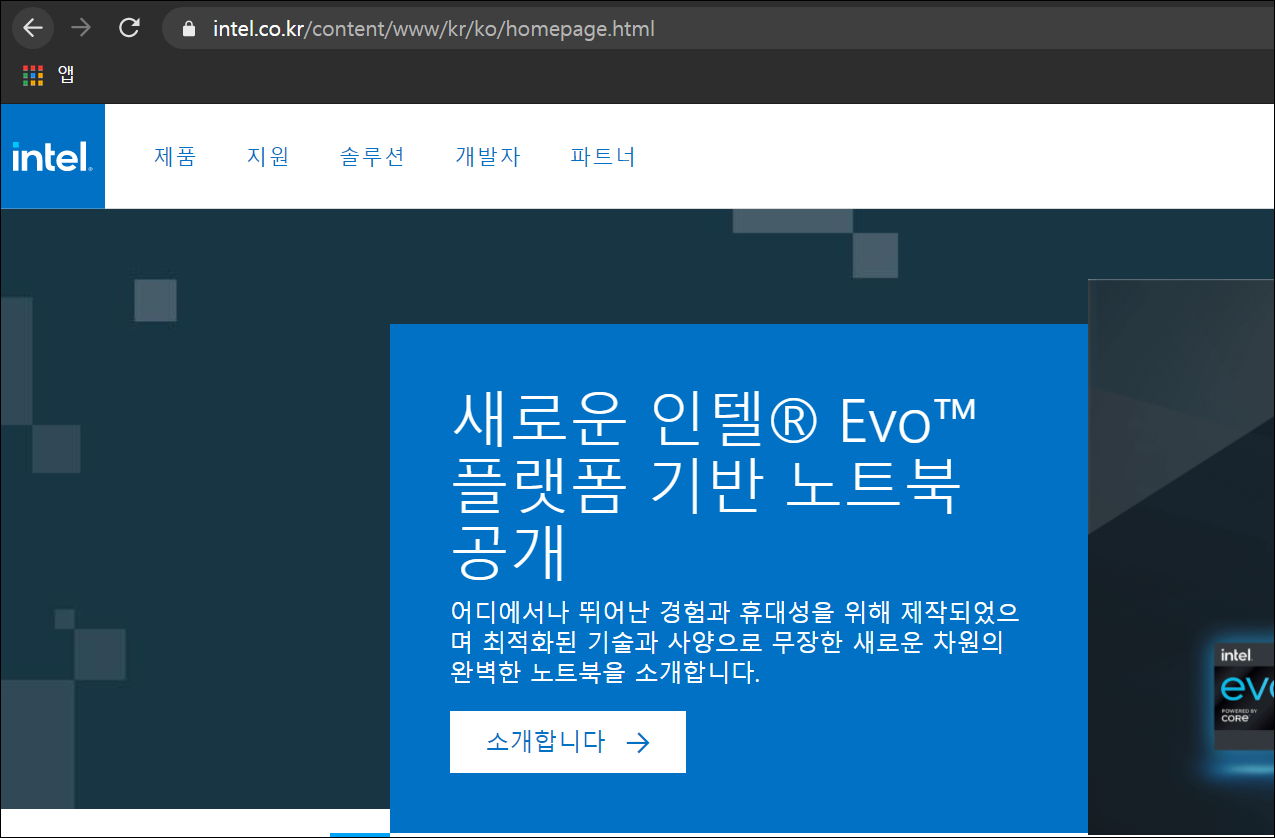Open the 개발자 menu
Screen dimensions: 1275x838
488,157
